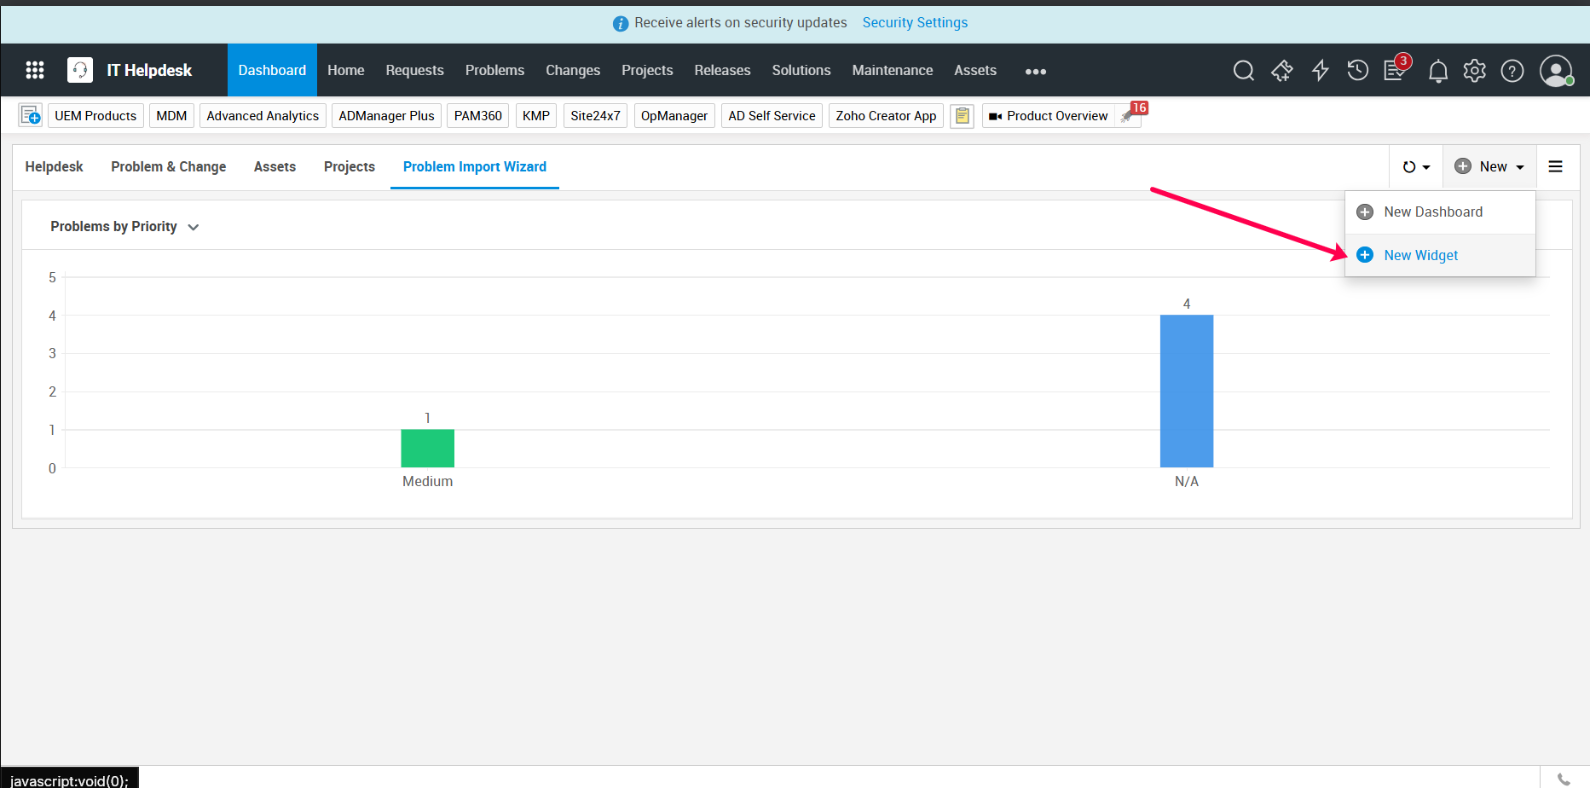
Task: Click the search magnifier icon
Action: [x=1243, y=70]
